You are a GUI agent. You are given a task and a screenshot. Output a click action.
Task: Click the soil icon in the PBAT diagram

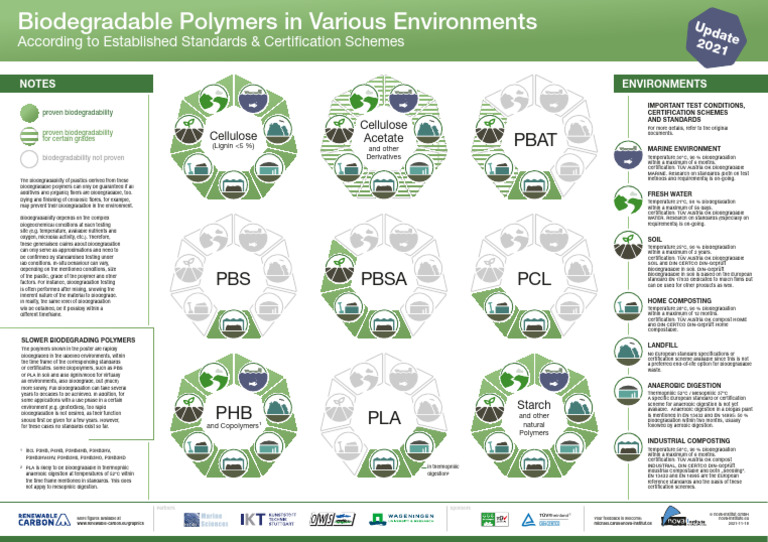pyautogui.click(x=490, y=130)
